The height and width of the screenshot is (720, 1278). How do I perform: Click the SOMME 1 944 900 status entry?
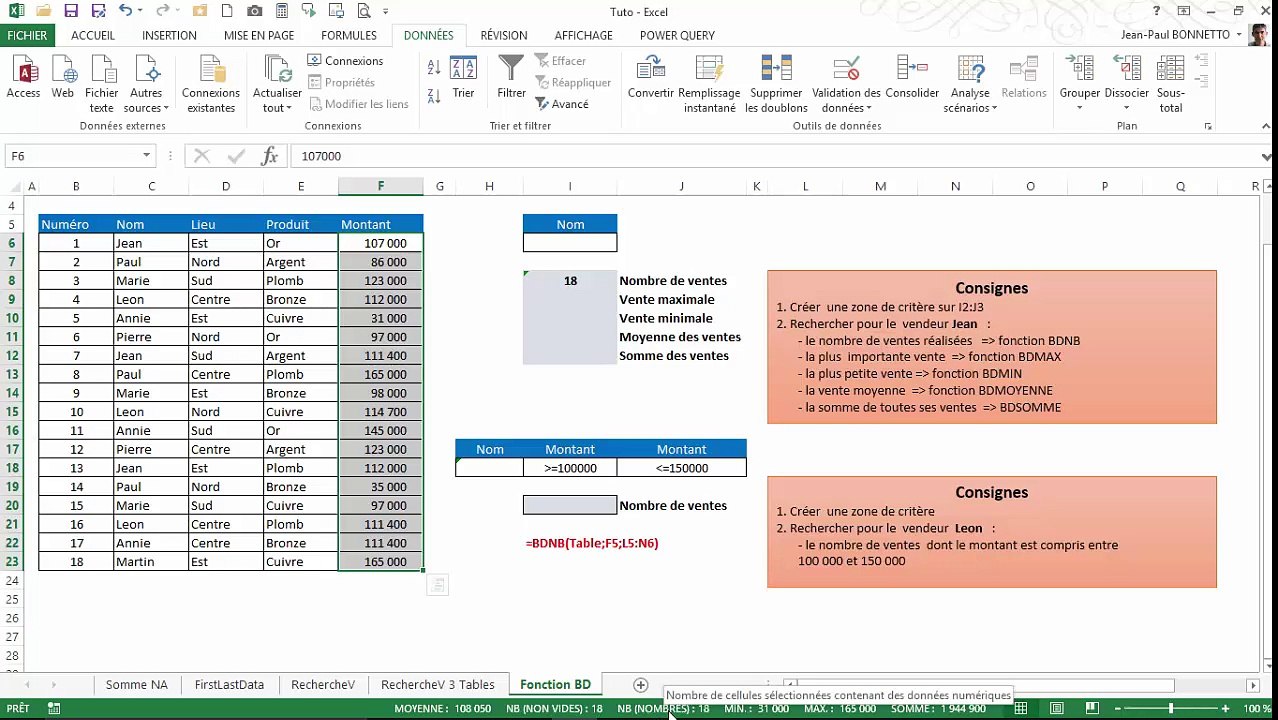[938, 709]
